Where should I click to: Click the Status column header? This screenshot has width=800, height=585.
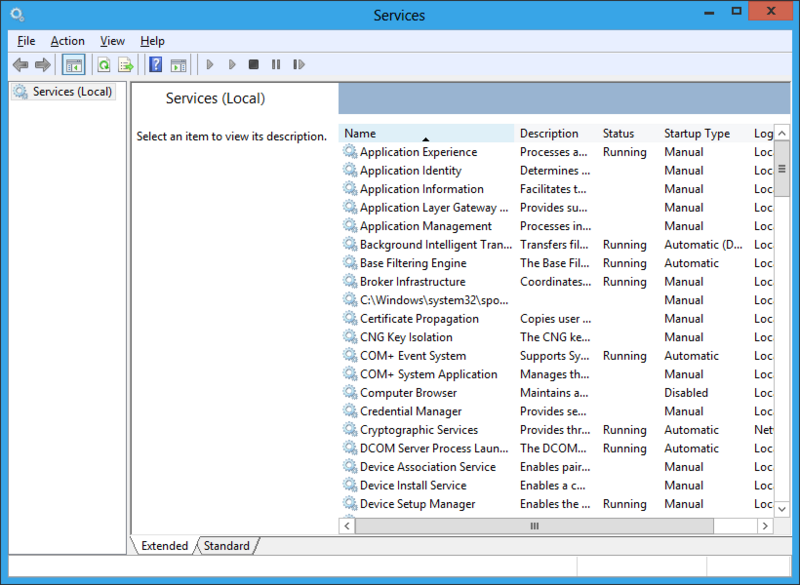[618, 133]
